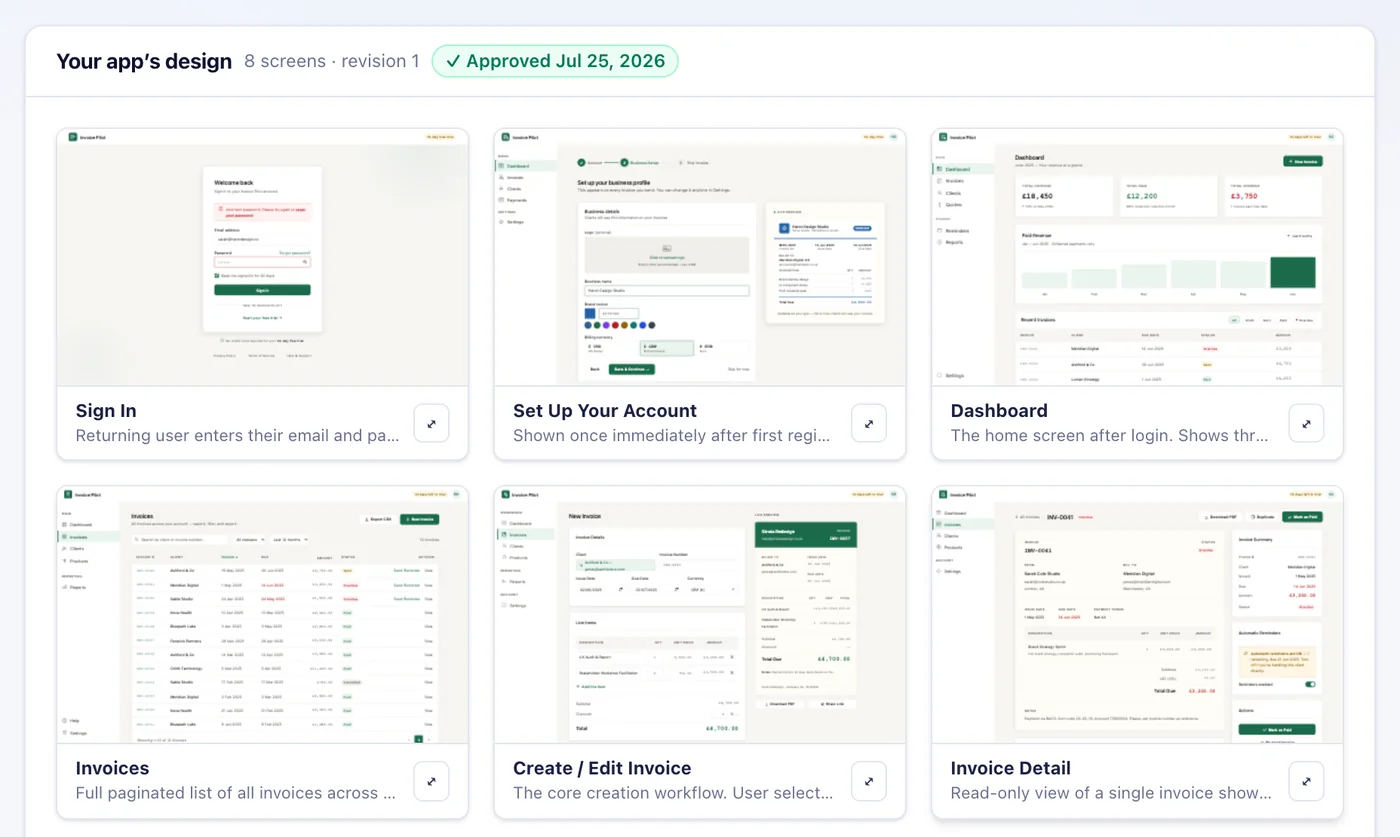Open the Set Up Your Account thumbnail

pyautogui.click(x=700, y=257)
